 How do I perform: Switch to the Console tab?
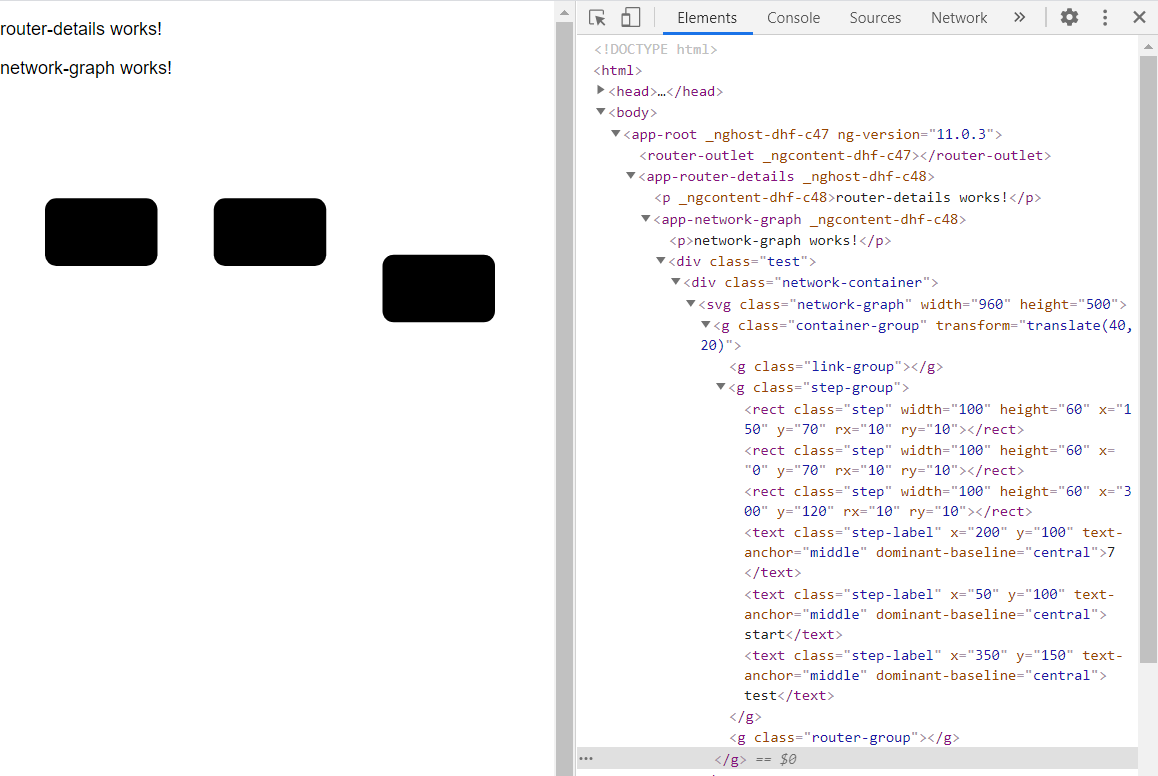[x=793, y=18]
